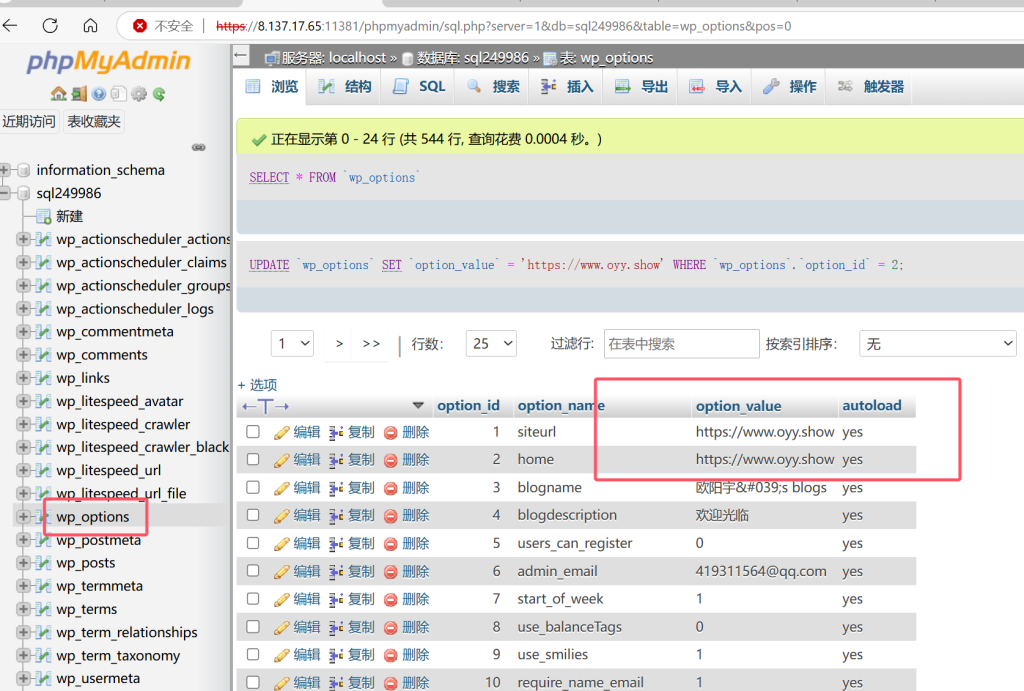Click the log out door icon
Viewport: 1024px width, 691px height.
click(79, 94)
